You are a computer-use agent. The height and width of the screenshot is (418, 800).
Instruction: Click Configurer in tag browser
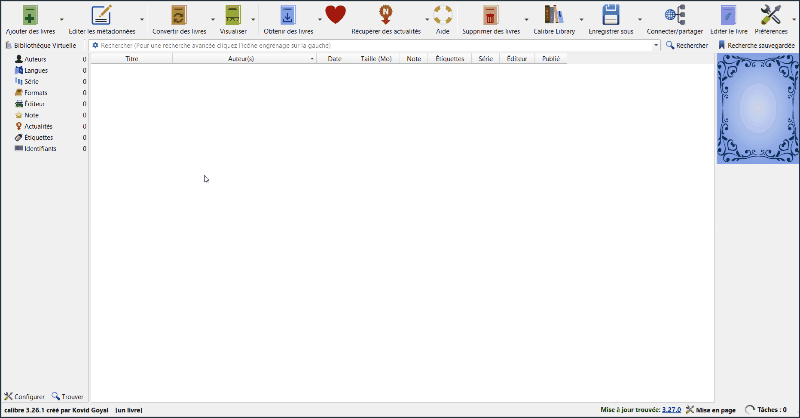point(24,397)
